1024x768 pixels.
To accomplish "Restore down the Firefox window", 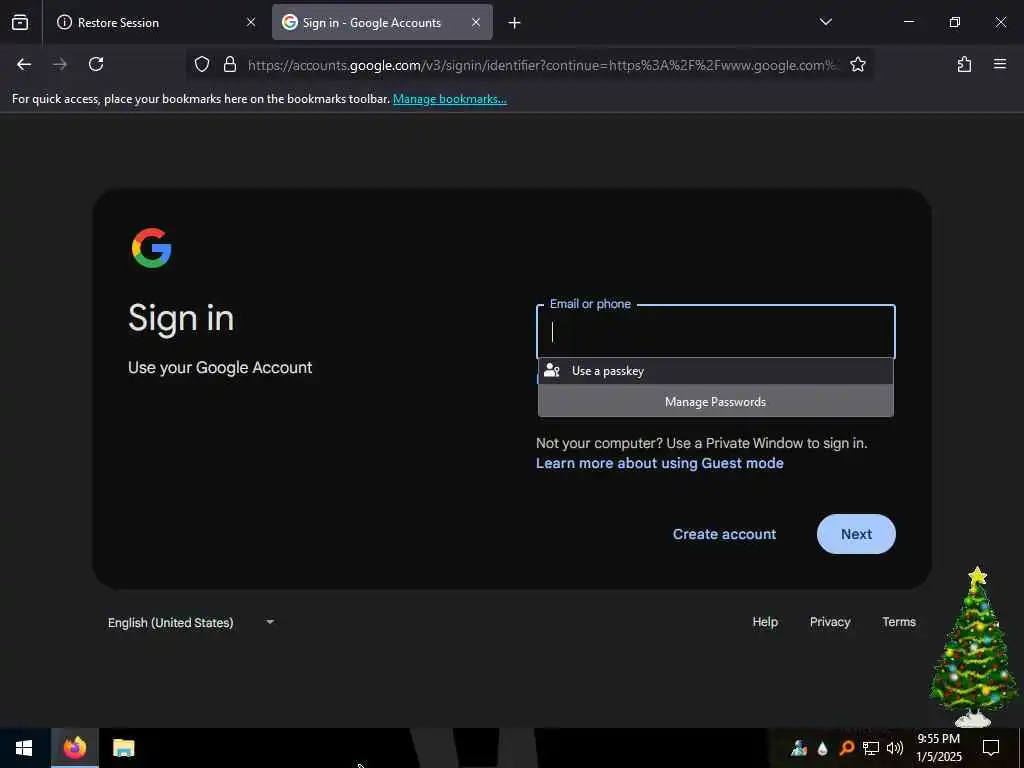I will click(955, 22).
